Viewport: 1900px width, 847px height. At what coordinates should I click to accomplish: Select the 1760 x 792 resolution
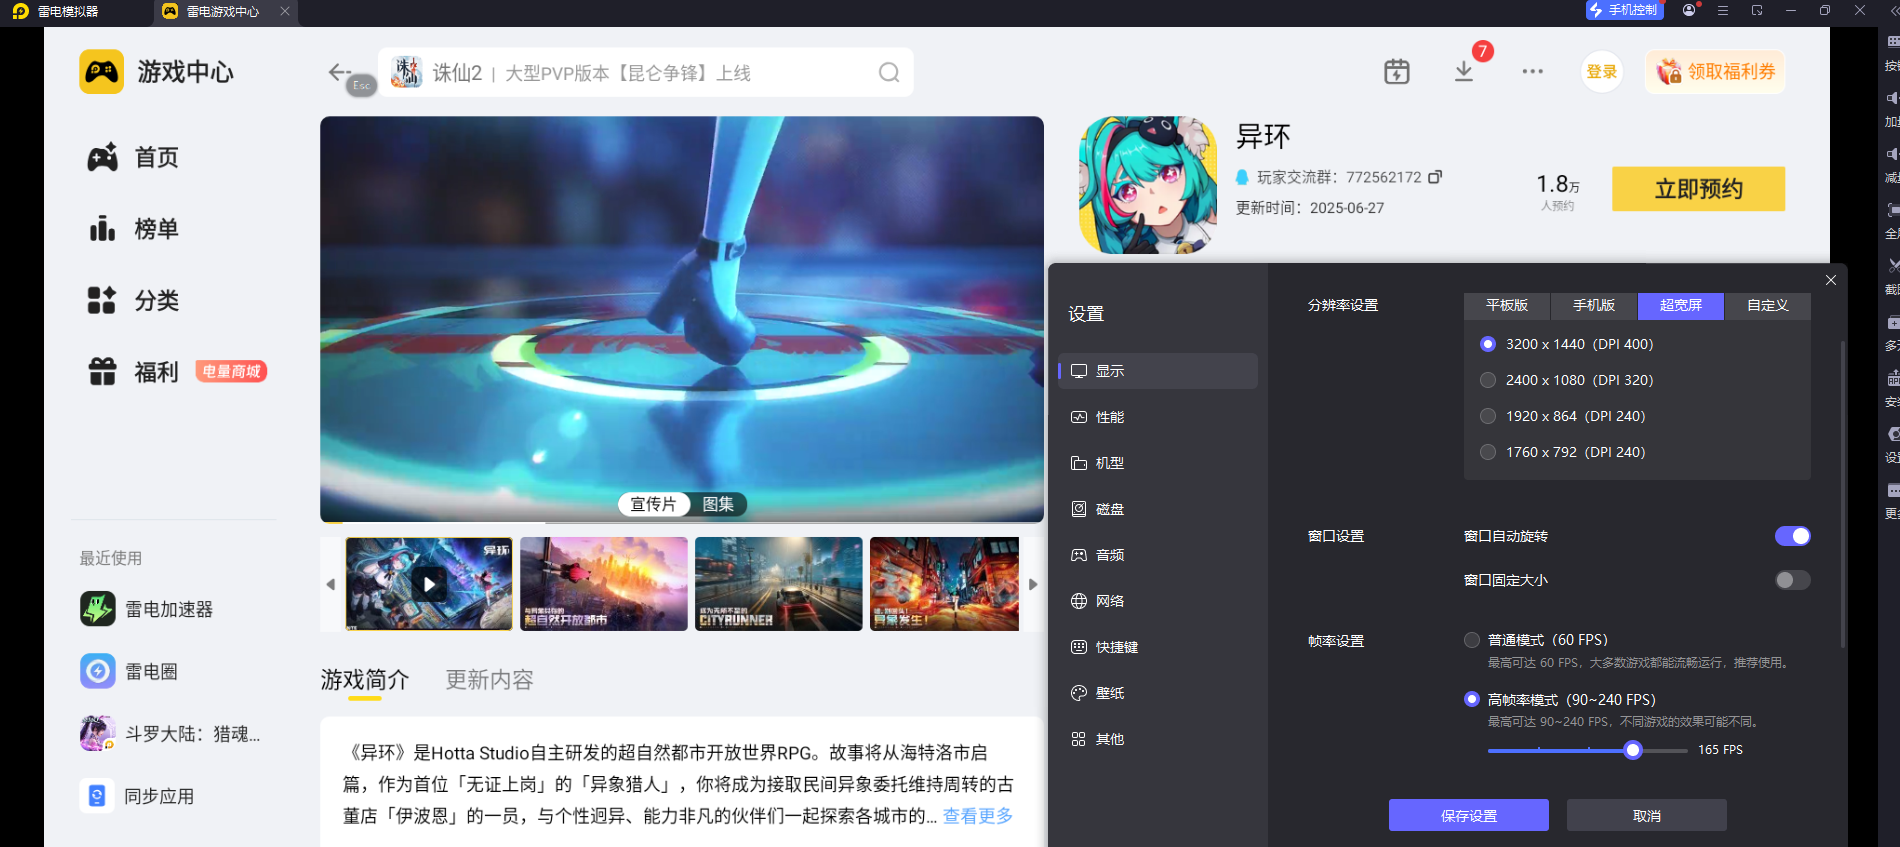pos(1488,452)
